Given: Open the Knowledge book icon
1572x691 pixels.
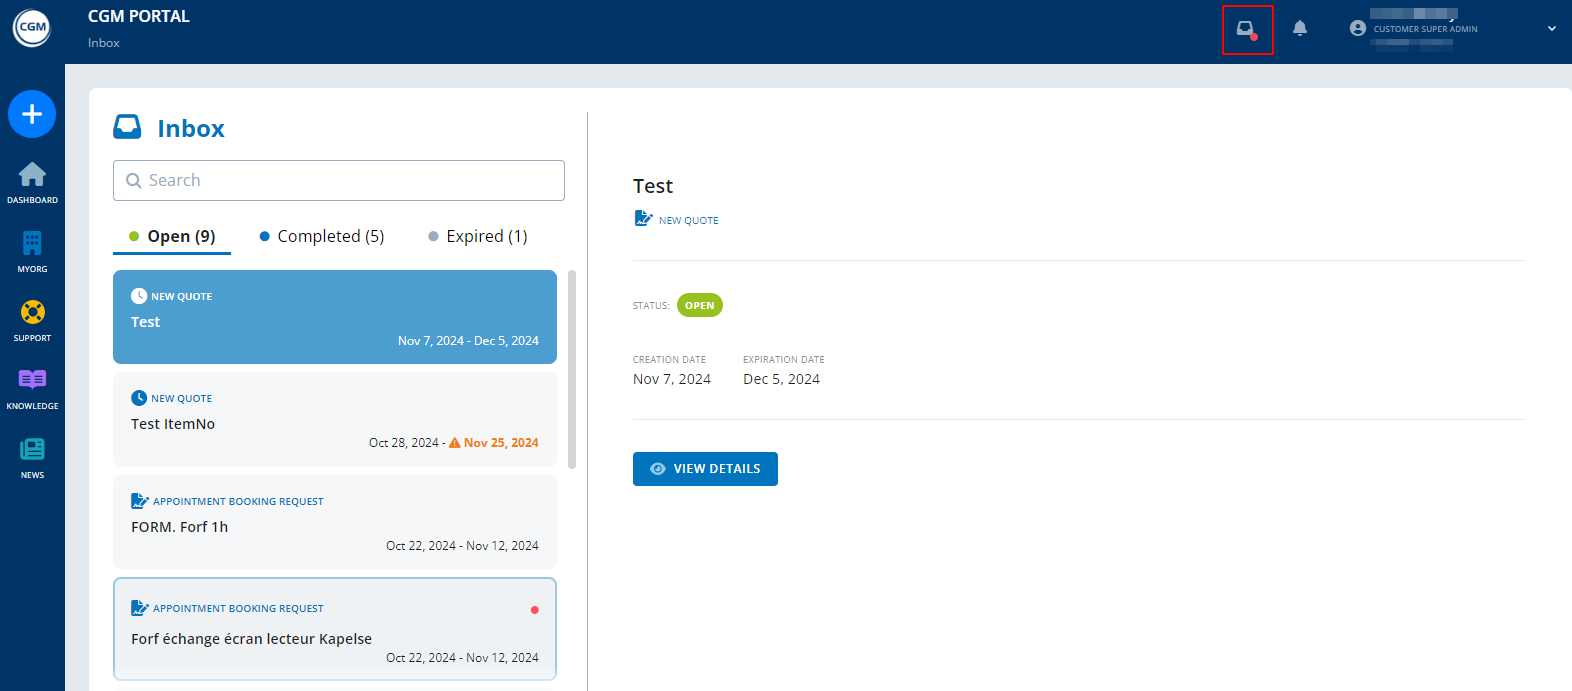Looking at the screenshot, I should [x=32, y=381].
